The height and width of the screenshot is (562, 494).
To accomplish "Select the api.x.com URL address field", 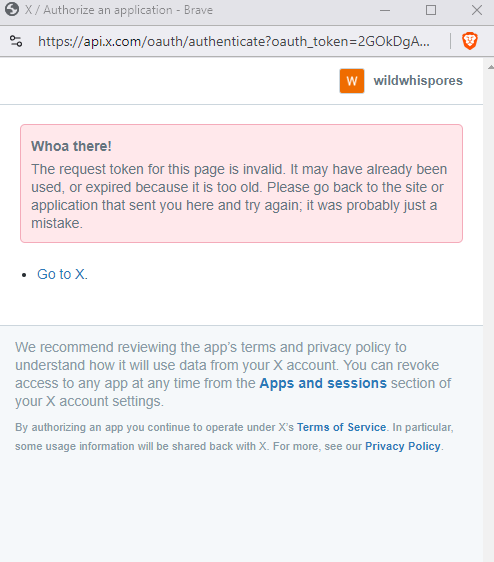I will coord(234,42).
